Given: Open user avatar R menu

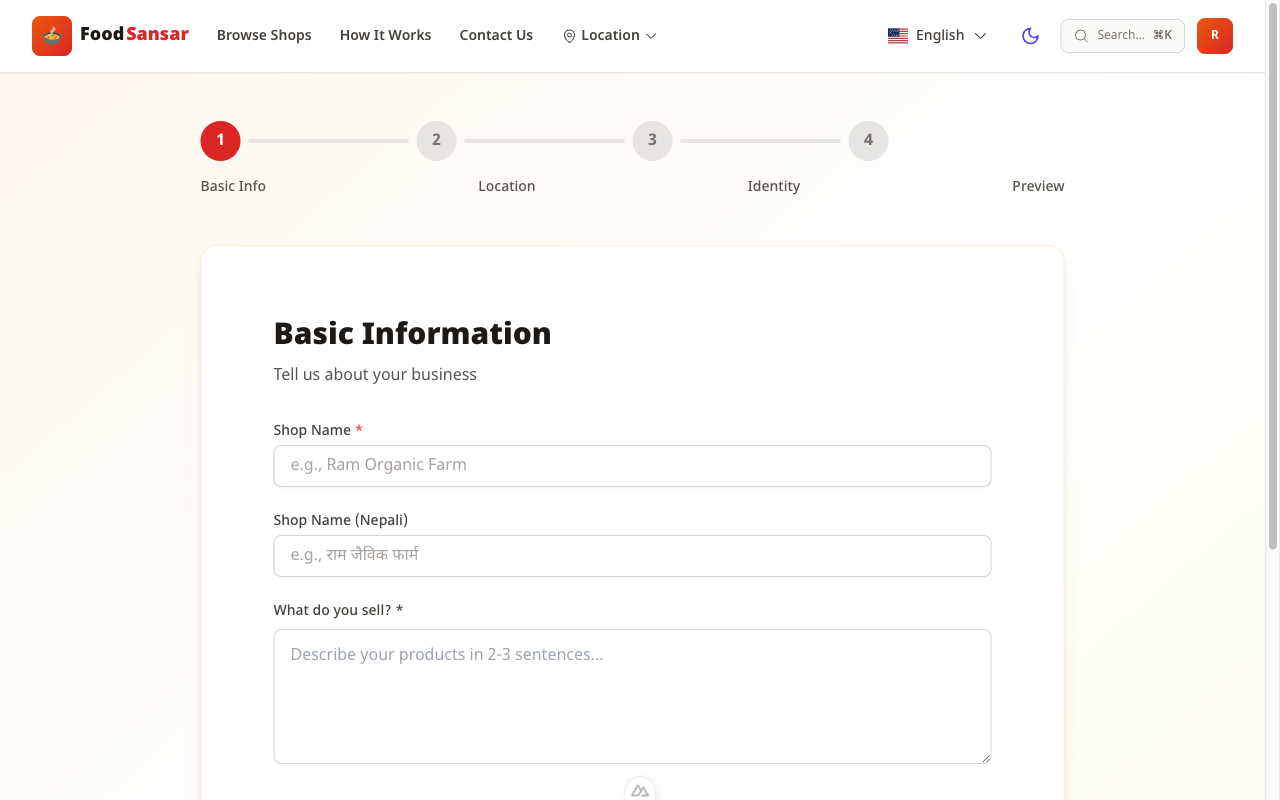Looking at the screenshot, I should point(1215,36).
